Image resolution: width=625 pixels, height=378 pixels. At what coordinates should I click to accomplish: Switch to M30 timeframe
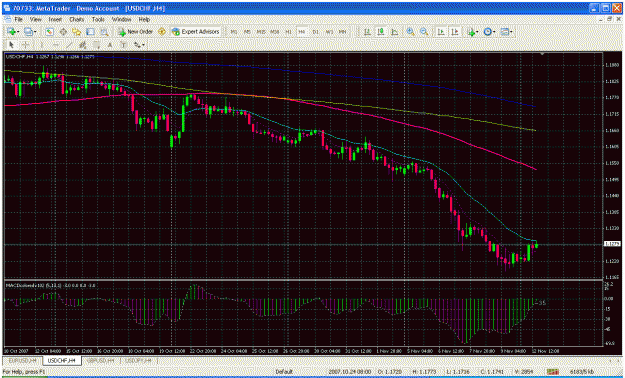pyautogui.click(x=274, y=32)
